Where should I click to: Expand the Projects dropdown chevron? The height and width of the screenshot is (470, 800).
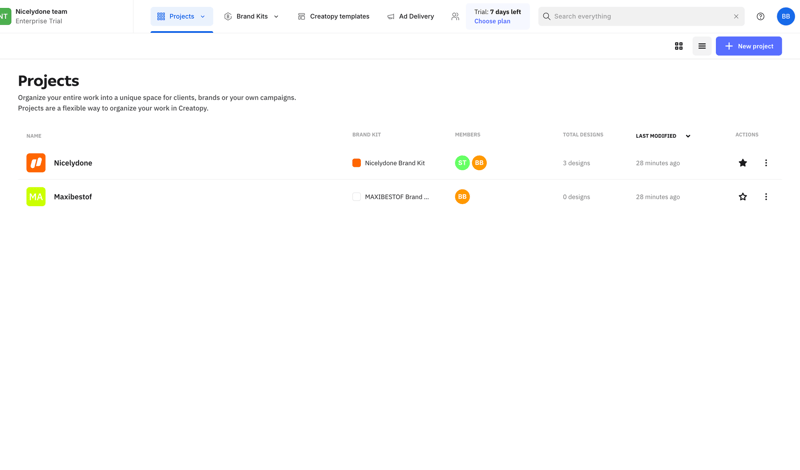click(x=203, y=17)
